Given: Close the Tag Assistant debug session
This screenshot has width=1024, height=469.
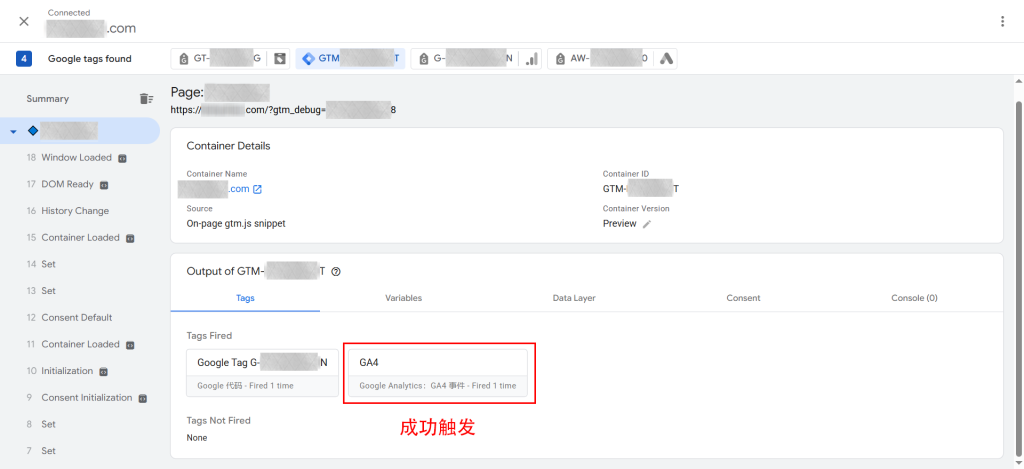Looking at the screenshot, I should (24, 22).
